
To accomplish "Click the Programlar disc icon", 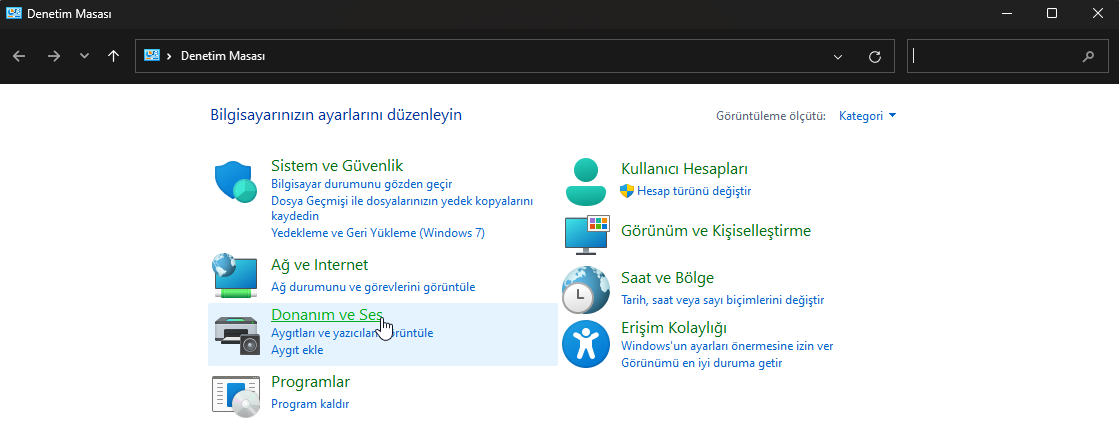I will pos(236,396).
